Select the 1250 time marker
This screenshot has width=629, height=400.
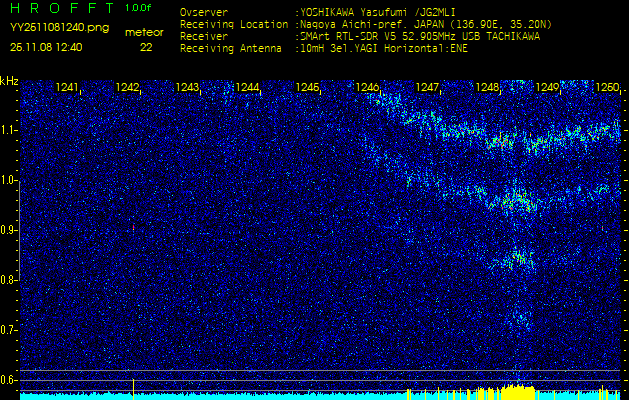(606, 88)
